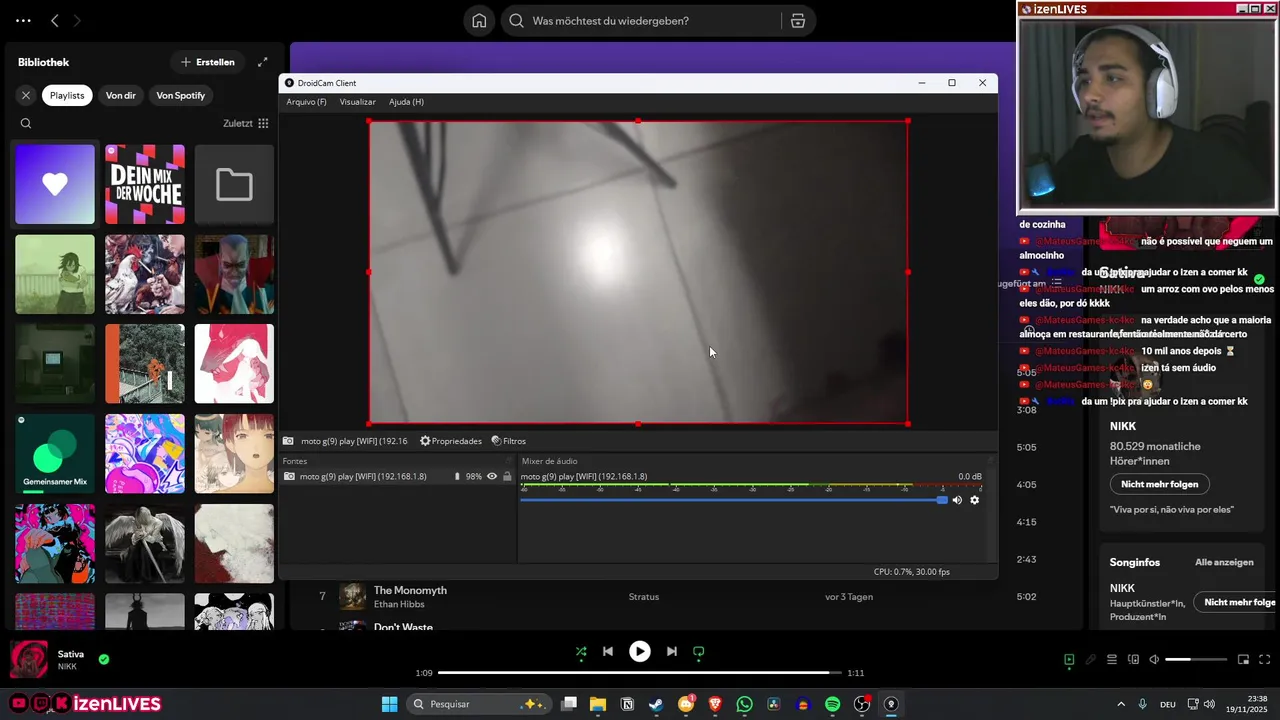Viewport: 1280px width, 720px height.
Task: Open the lyrics microphone icon
Action: pos(1091,660)
